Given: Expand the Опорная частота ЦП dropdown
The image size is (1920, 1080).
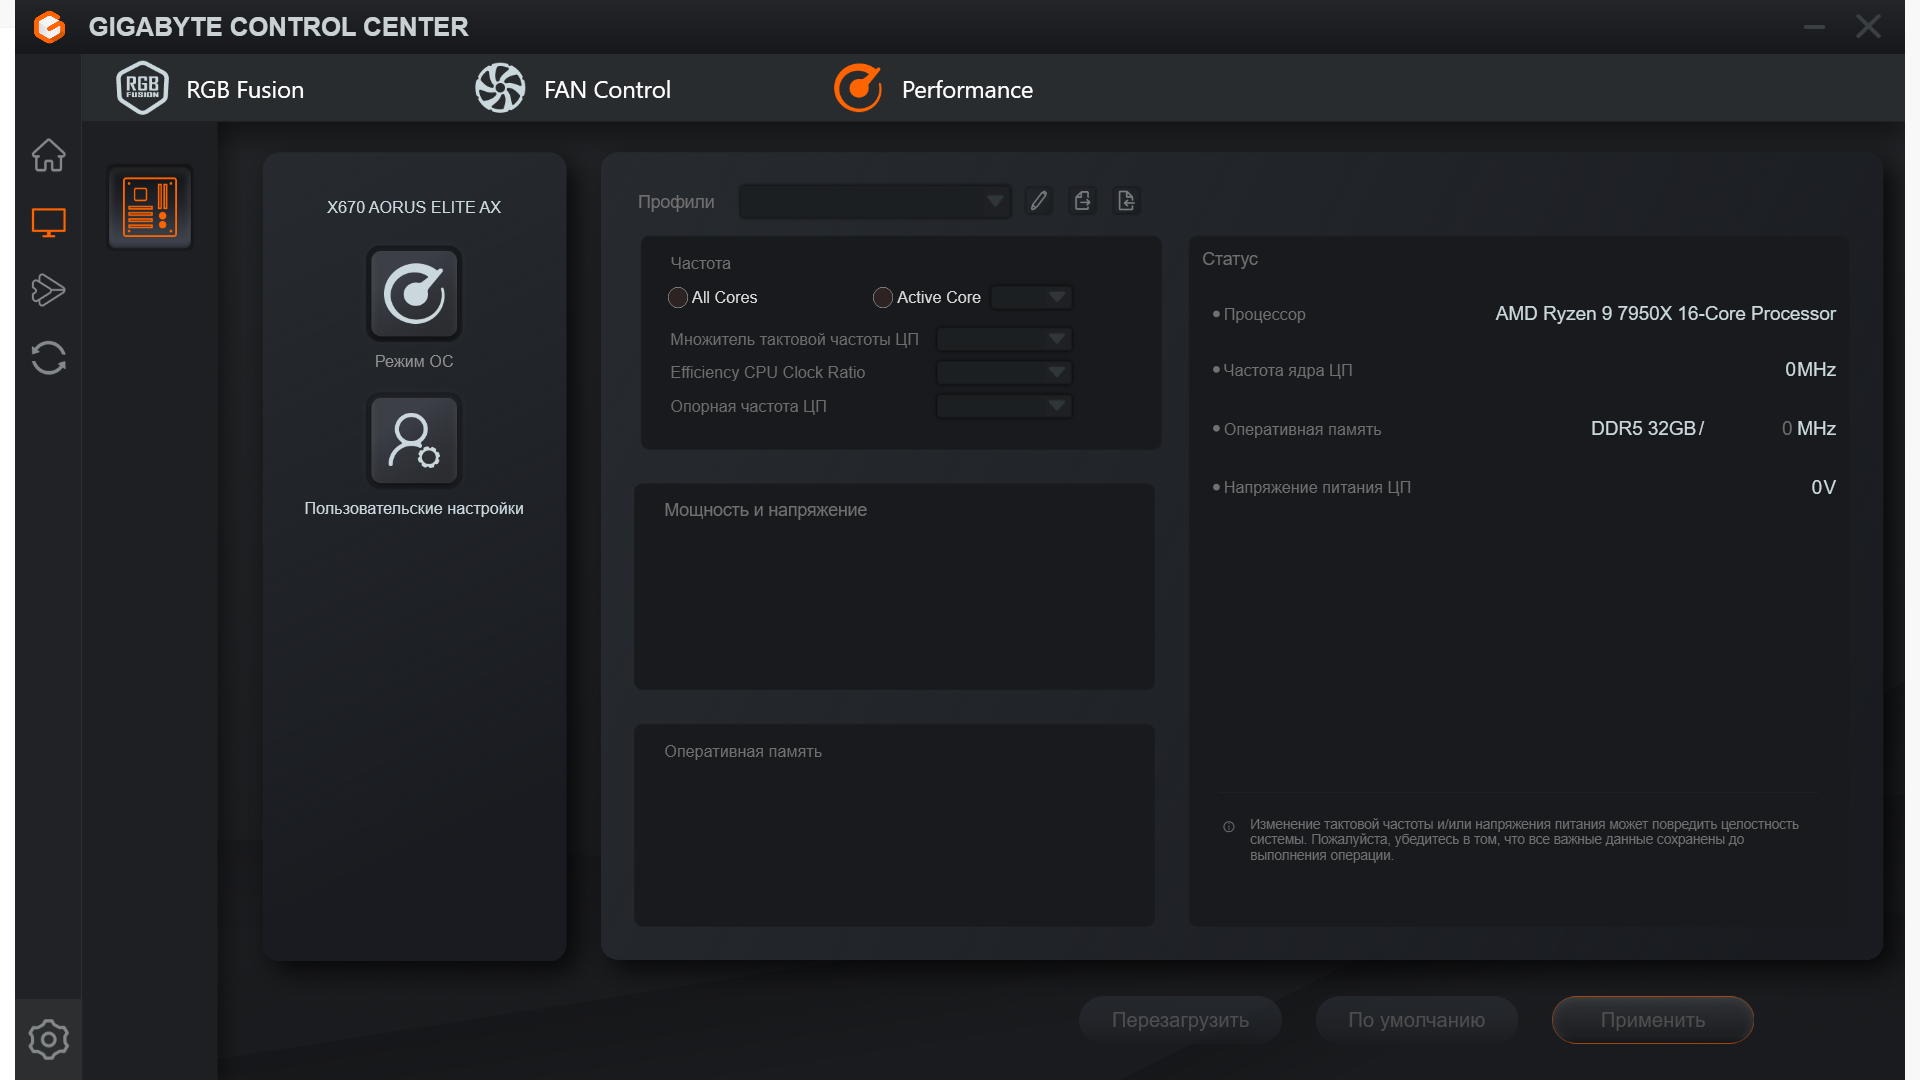Looking at the screenshot, I should coord(1004,406).
